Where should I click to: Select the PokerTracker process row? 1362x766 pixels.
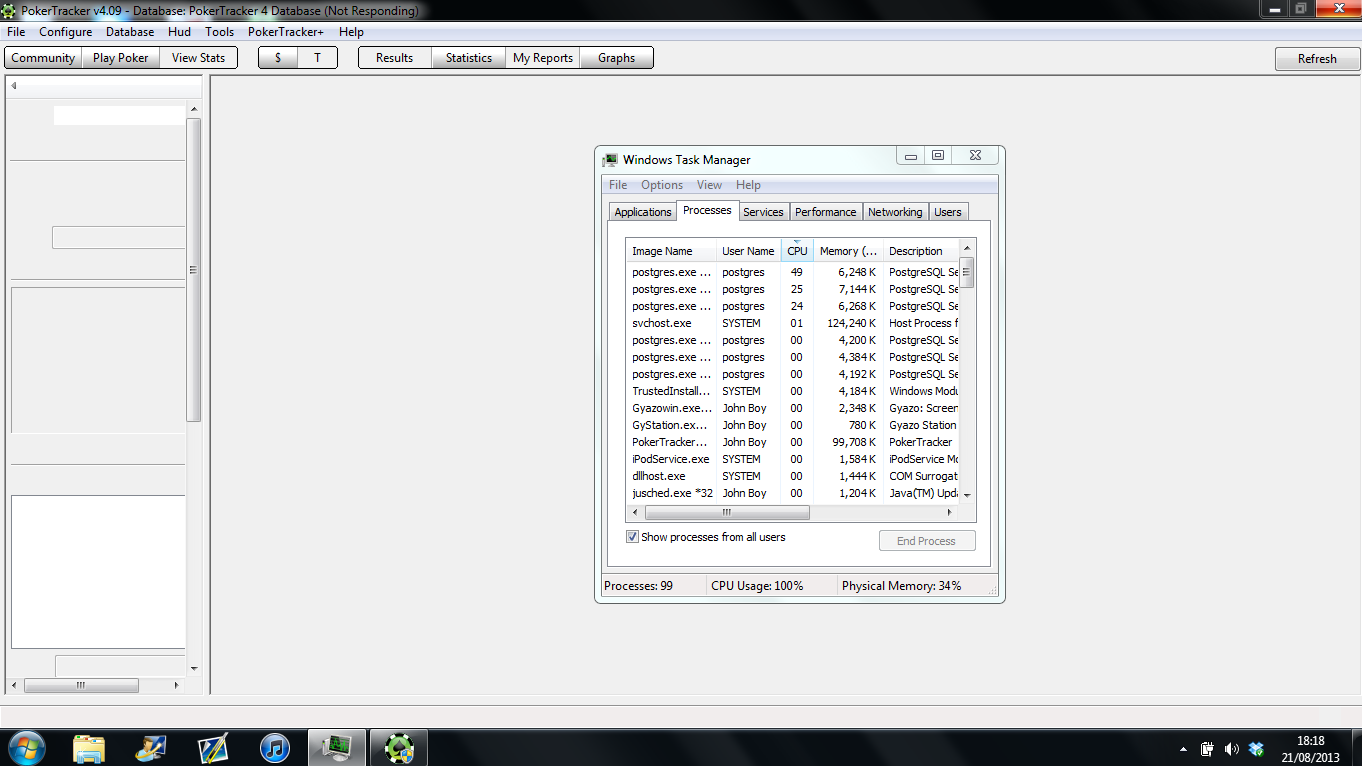point(793,442)
